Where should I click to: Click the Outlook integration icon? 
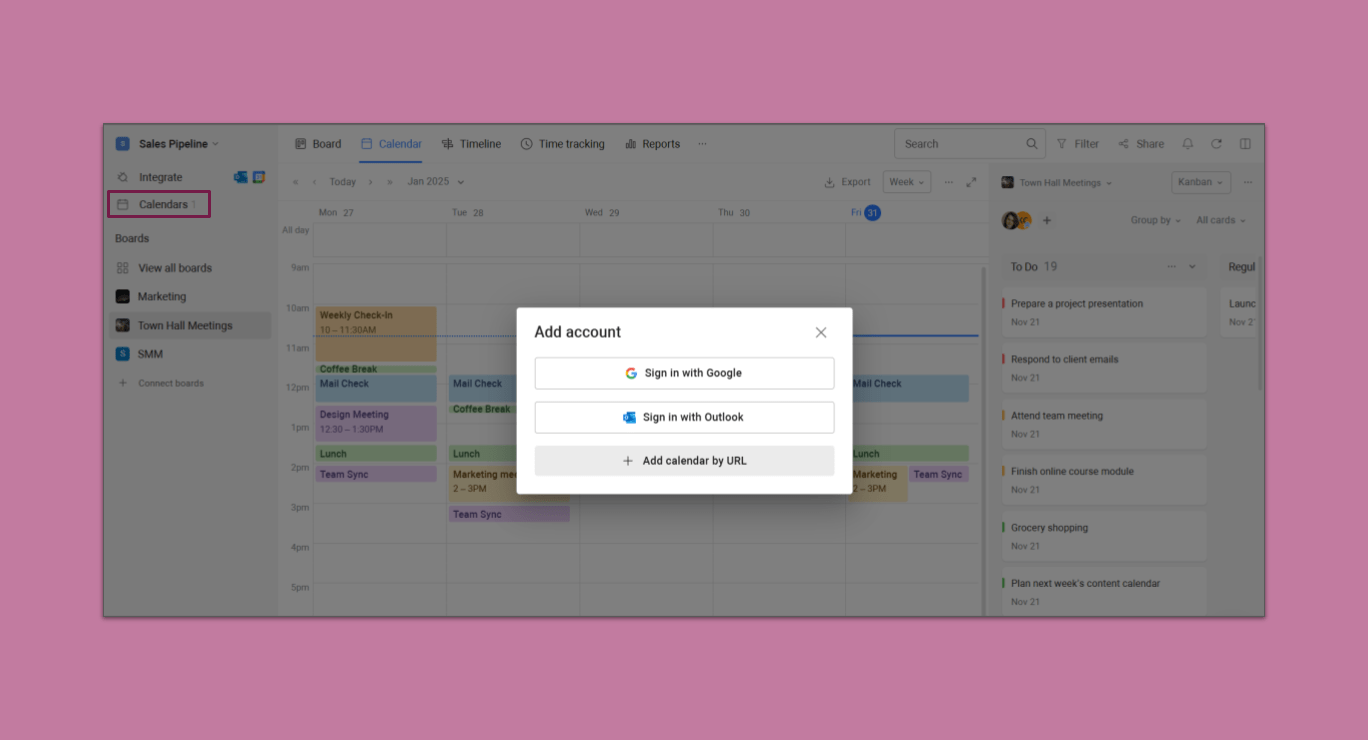(x=241, y=177)
